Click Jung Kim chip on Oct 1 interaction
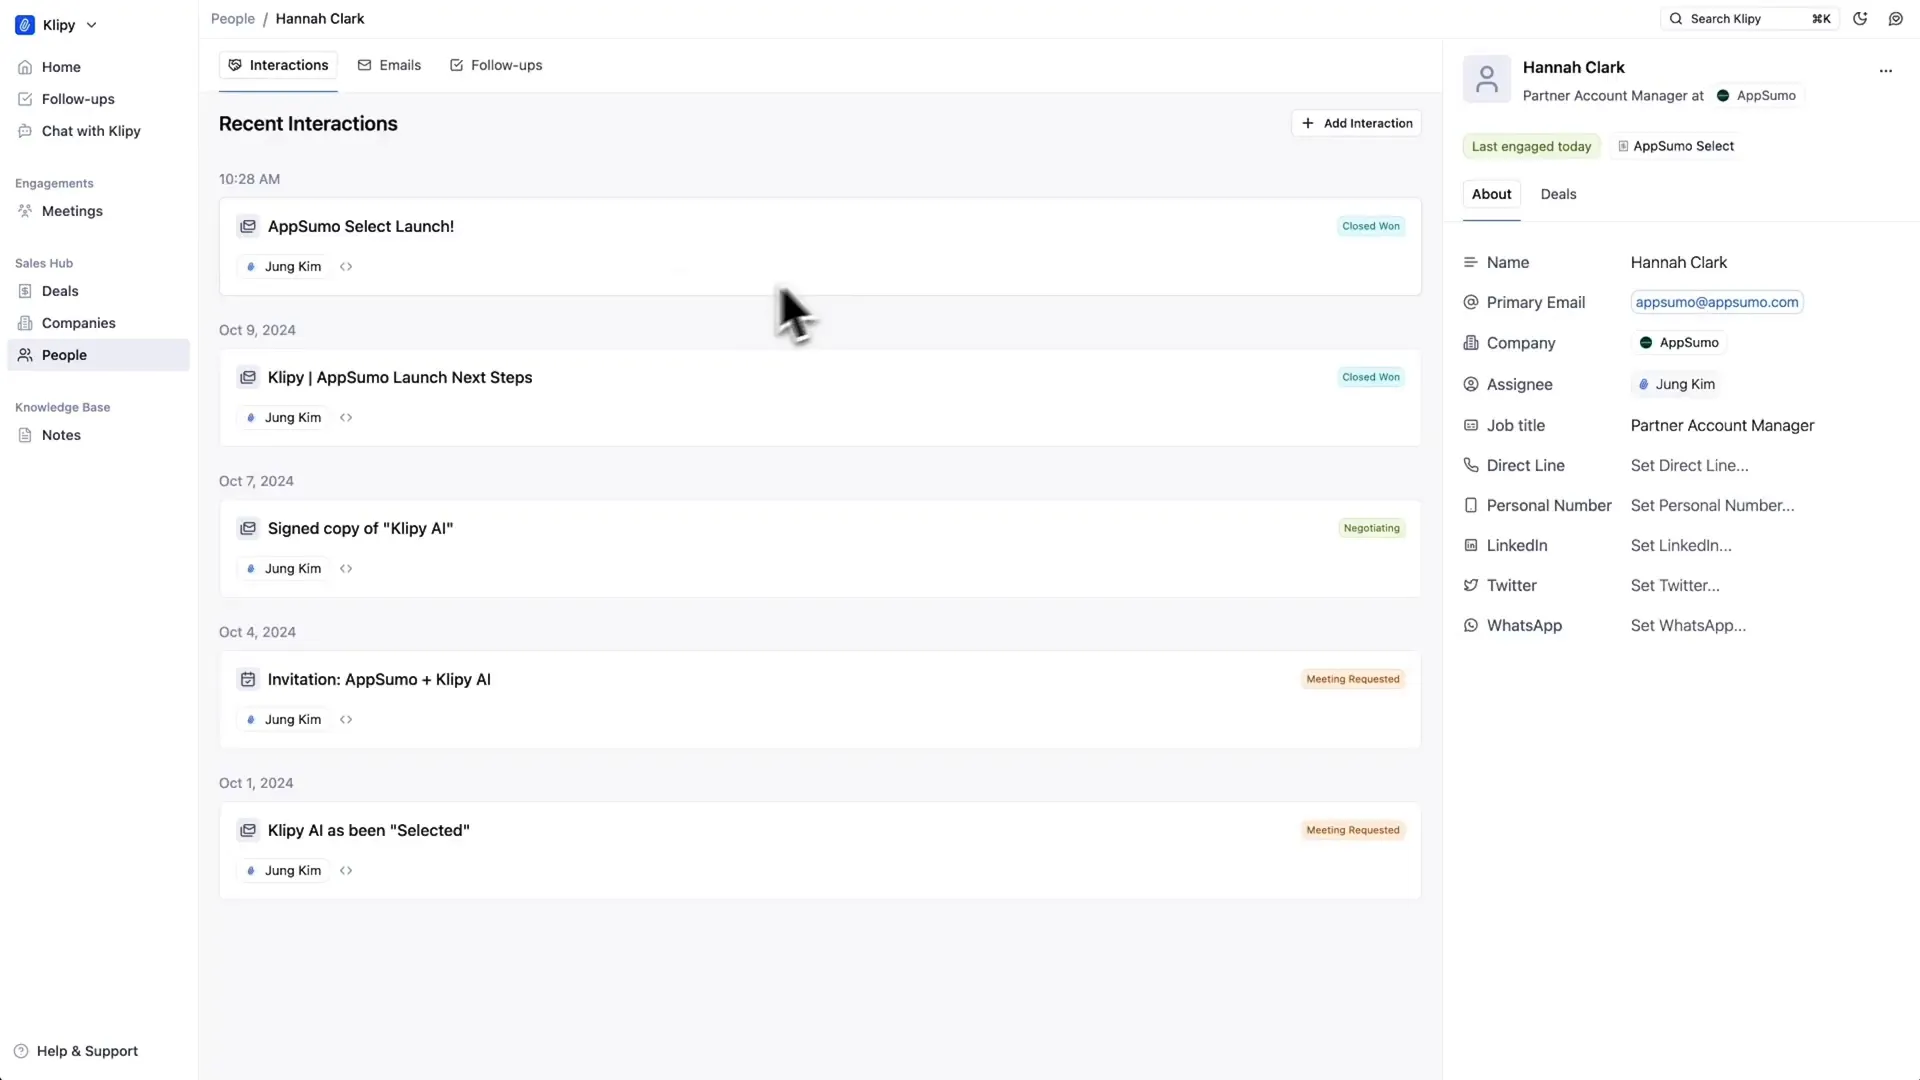 tap(284, 871)
